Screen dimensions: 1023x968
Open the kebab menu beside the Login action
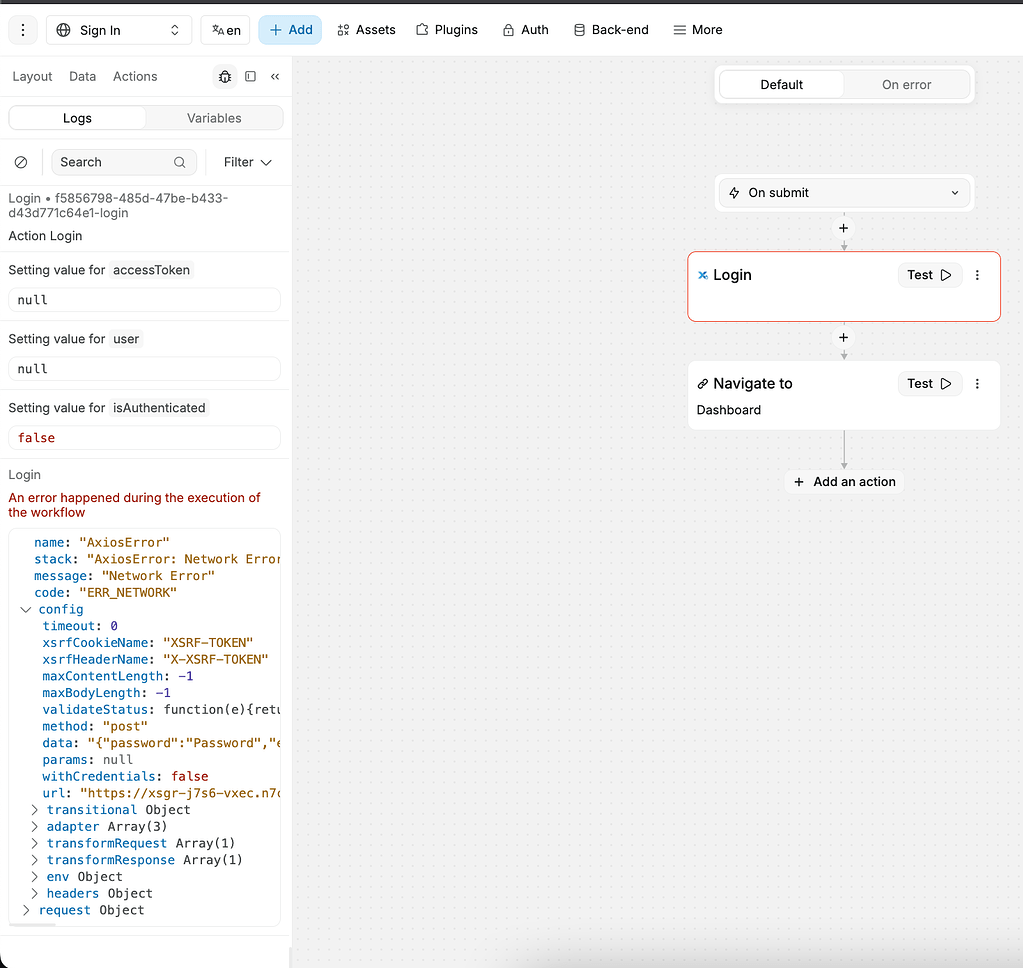[977, 275]
